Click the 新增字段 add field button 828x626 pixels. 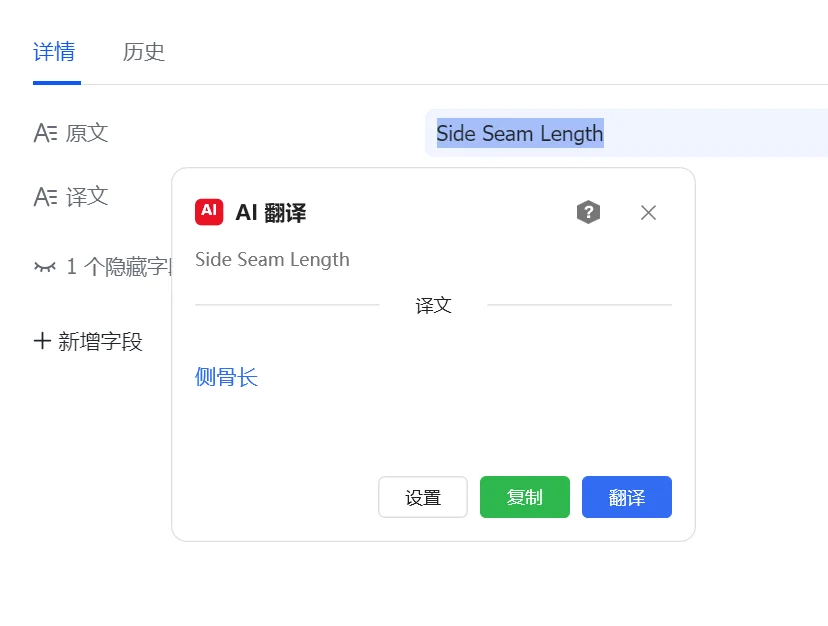pyautogui.click(x=88, y=341)
